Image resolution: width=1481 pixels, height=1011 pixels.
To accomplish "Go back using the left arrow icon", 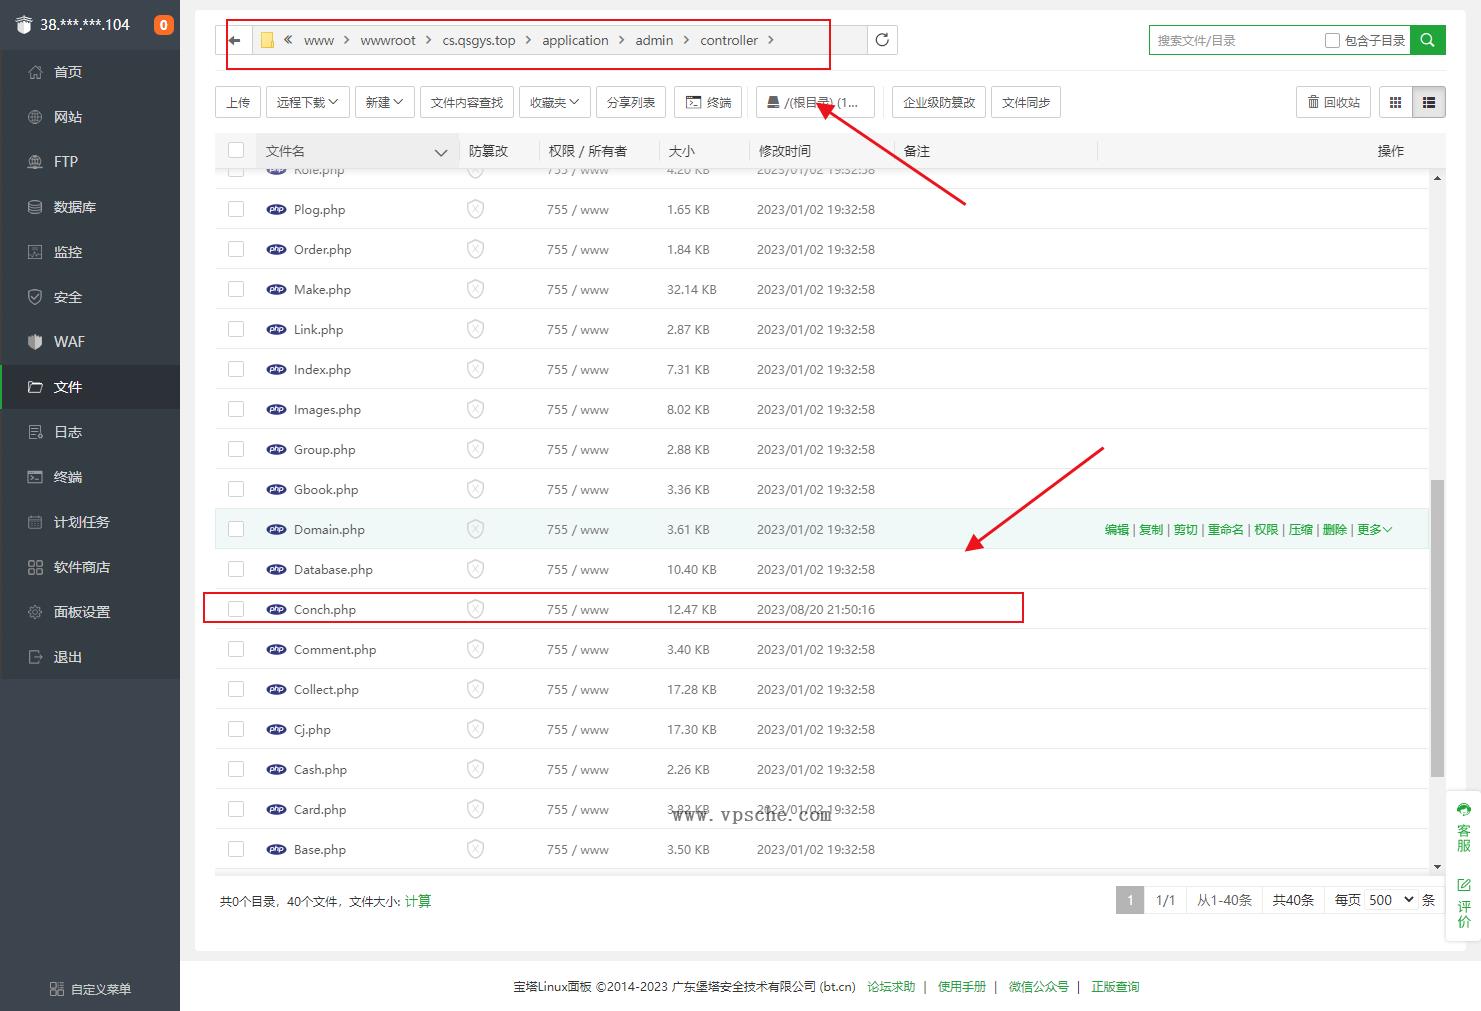I will click(235, 40).
